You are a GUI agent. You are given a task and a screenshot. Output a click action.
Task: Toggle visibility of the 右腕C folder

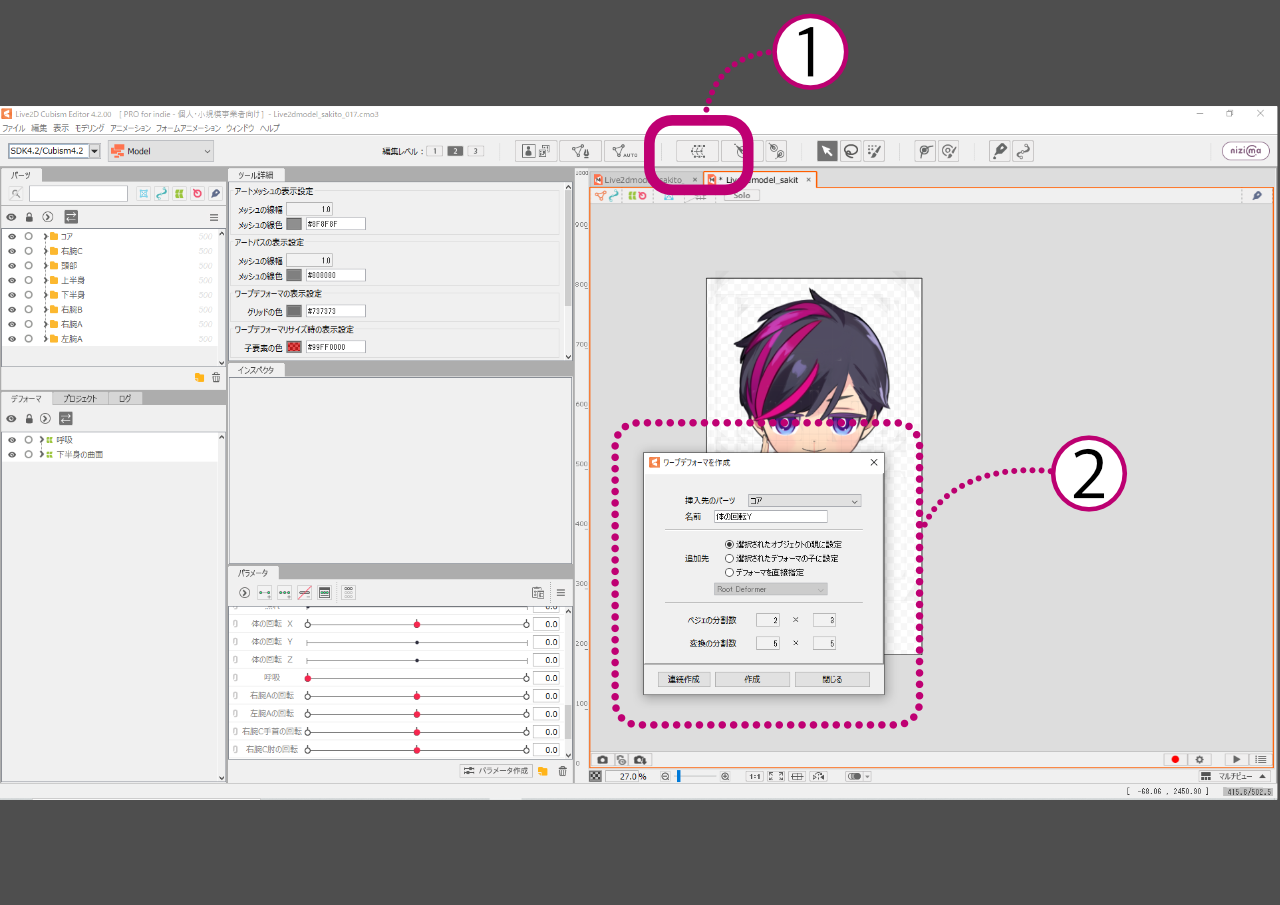pos(12,251)
